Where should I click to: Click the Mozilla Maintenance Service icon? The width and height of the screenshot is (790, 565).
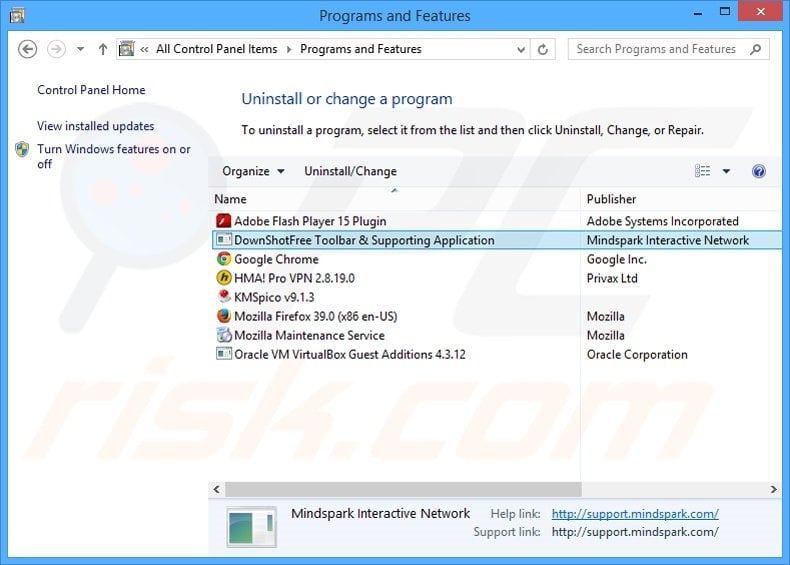point(223,335)
